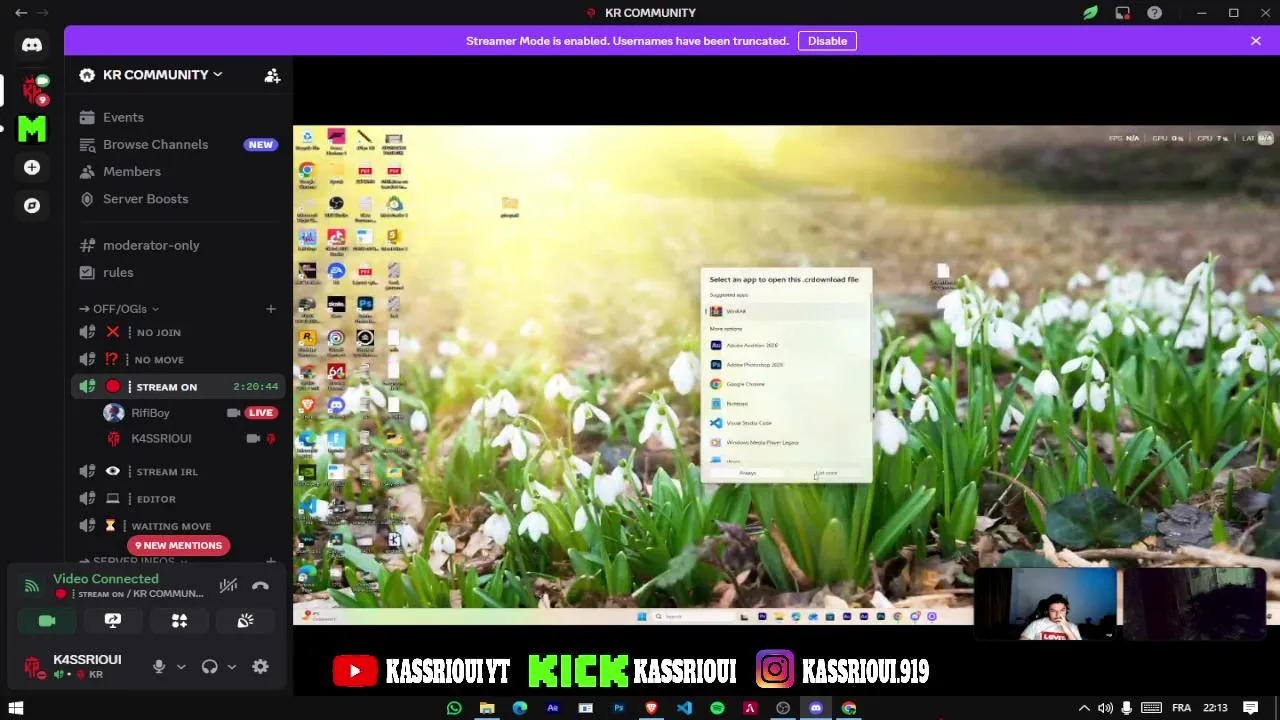
Task: Open WhatsApp from the taskbar
Action: [x=455, y=708]
